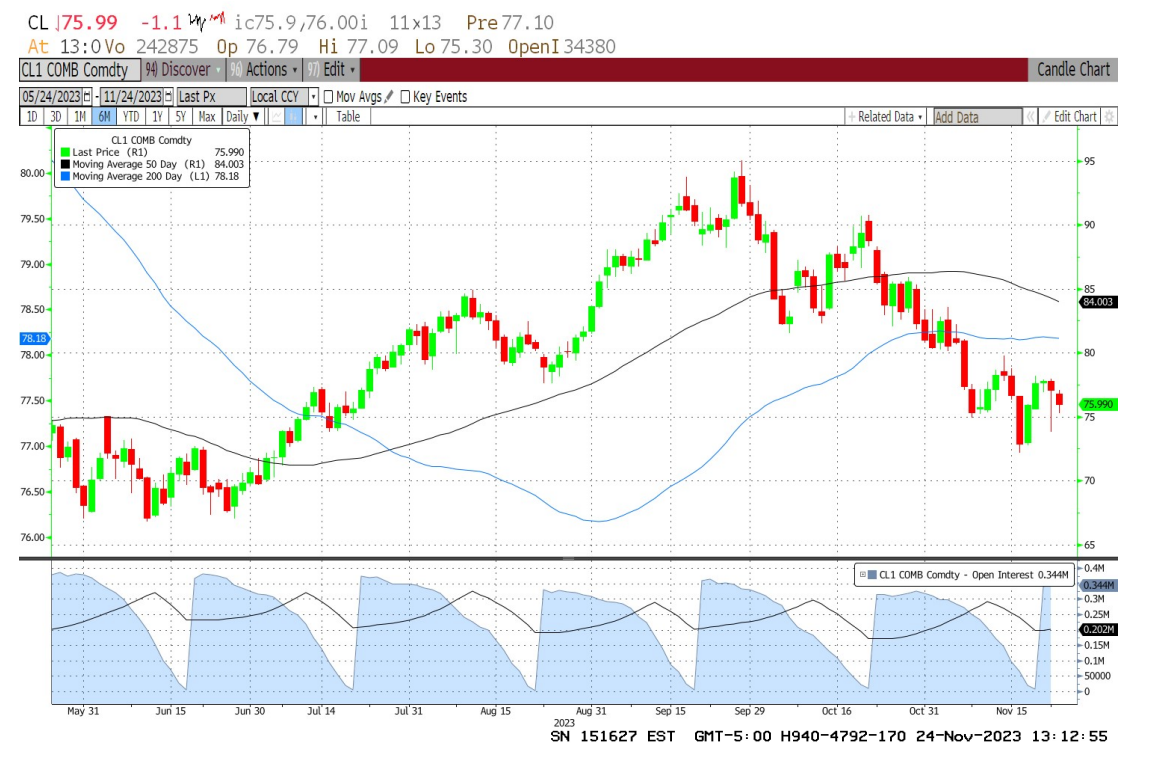This screenshot has height=767, width=1149.
Task: Click the 'Jul 14' date axis label
Action: 321,711
